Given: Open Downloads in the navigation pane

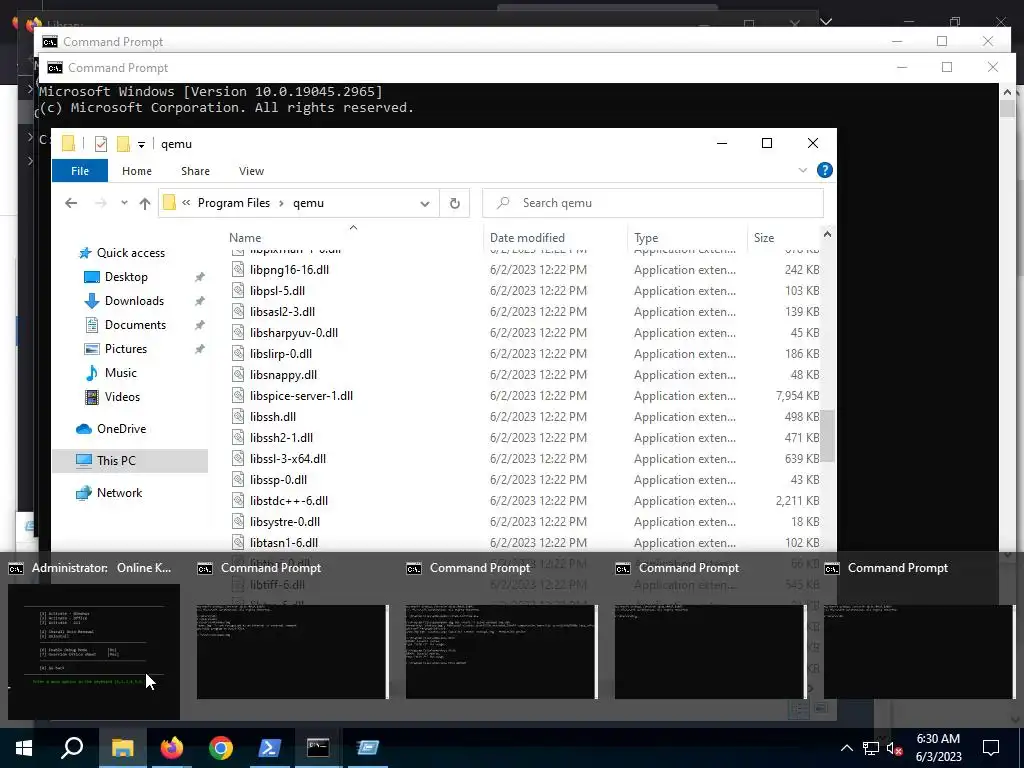Looking at the screenshot, I should [134, 301].
